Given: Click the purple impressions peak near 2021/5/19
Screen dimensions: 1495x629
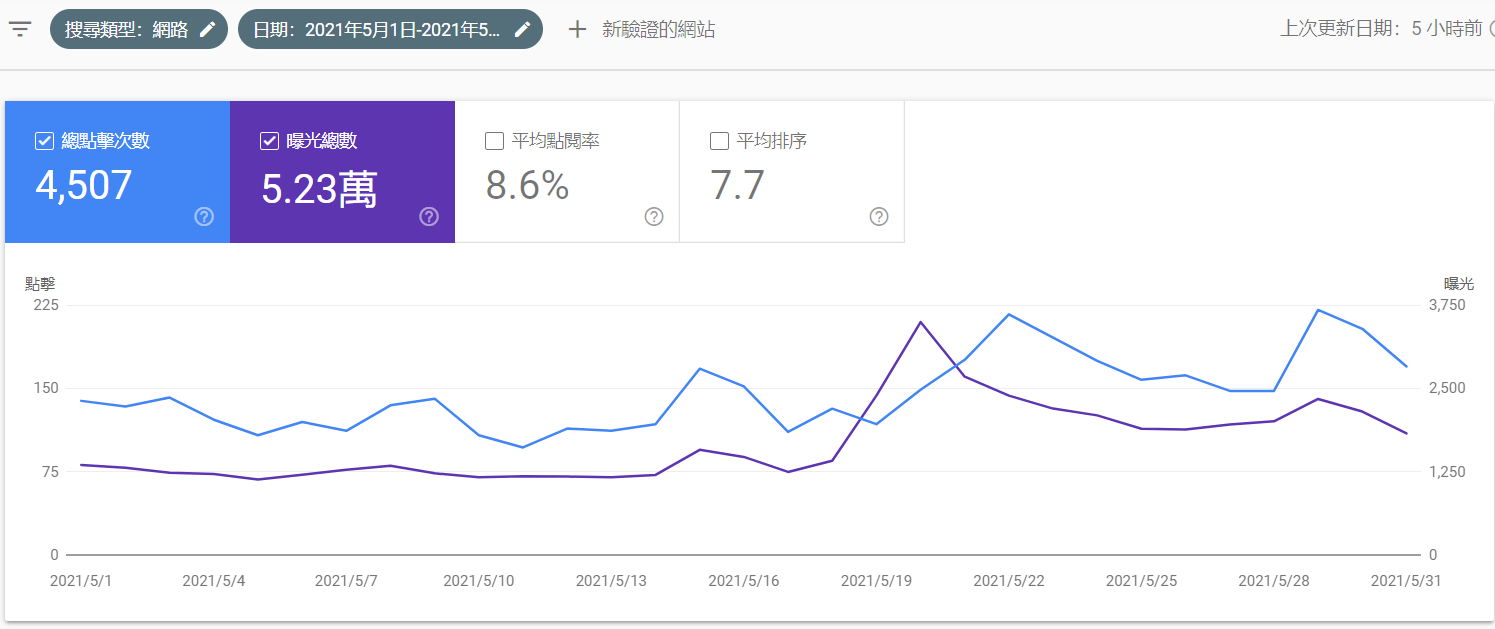Looking at the screenshot, I should (920, 322).
